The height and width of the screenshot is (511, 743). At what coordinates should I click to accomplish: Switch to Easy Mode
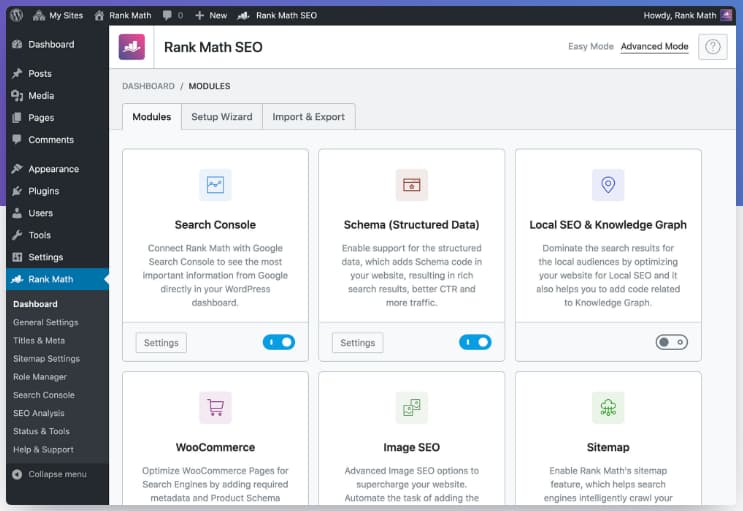pyautogui.click(x=589, y=47)
